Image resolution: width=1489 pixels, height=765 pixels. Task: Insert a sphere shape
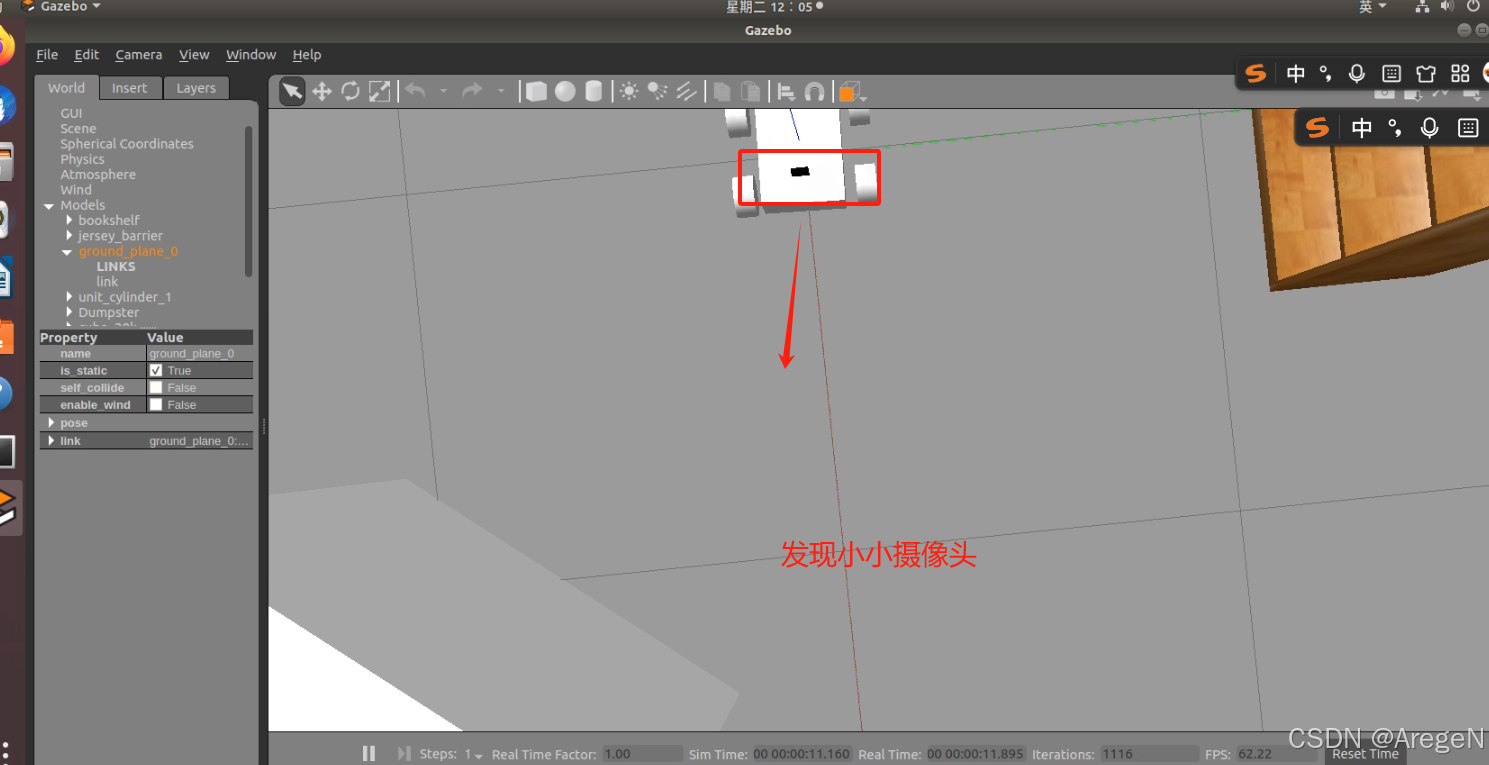[565, 92]
